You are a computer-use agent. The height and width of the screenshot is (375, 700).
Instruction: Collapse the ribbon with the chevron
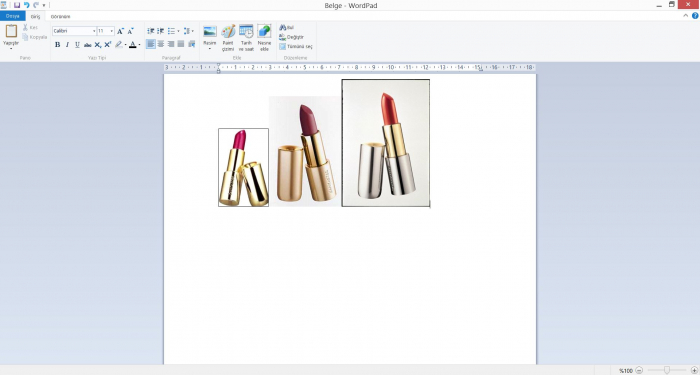[686, 16]
